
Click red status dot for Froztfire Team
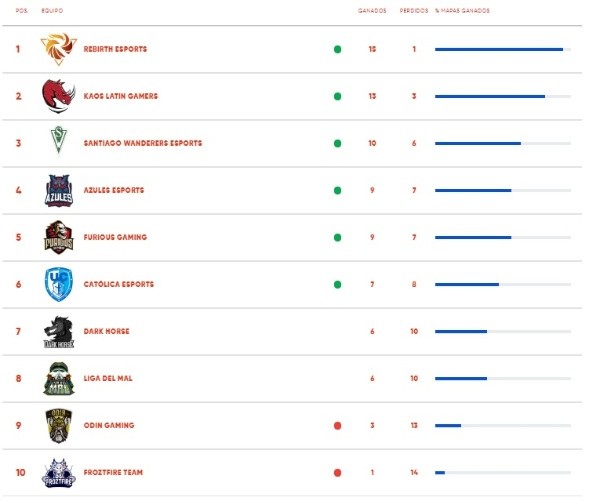tap(338, 473)
